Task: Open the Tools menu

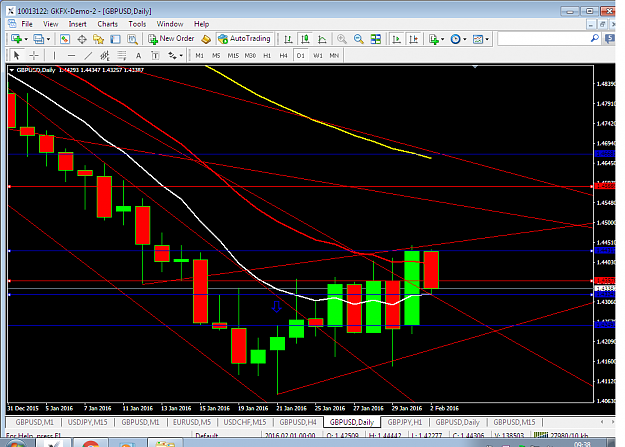Action: point(137,24)
